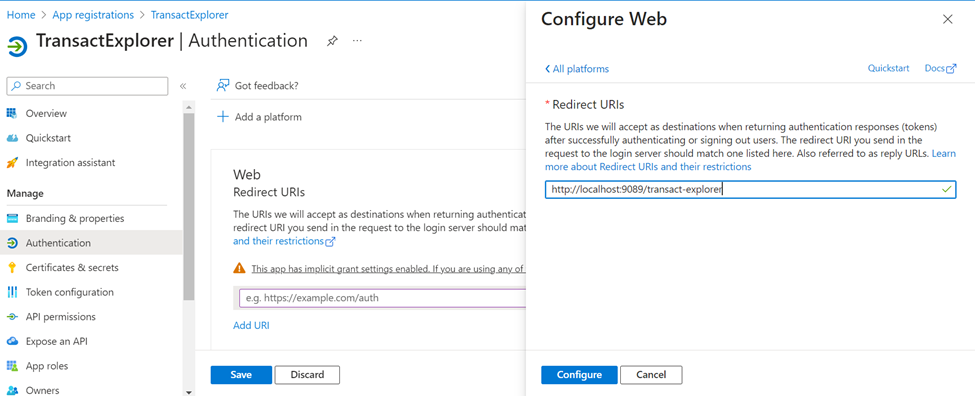This screenshot has height=396, width=975.
Task: Click the Cancel button in panel
Action: 651,375
